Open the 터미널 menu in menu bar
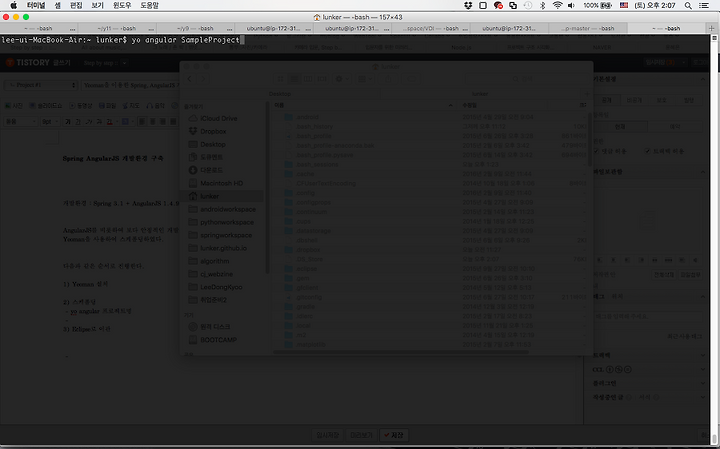Image resolution: width=720 pixels, height=449 pixels. click(x=36, y=6)
